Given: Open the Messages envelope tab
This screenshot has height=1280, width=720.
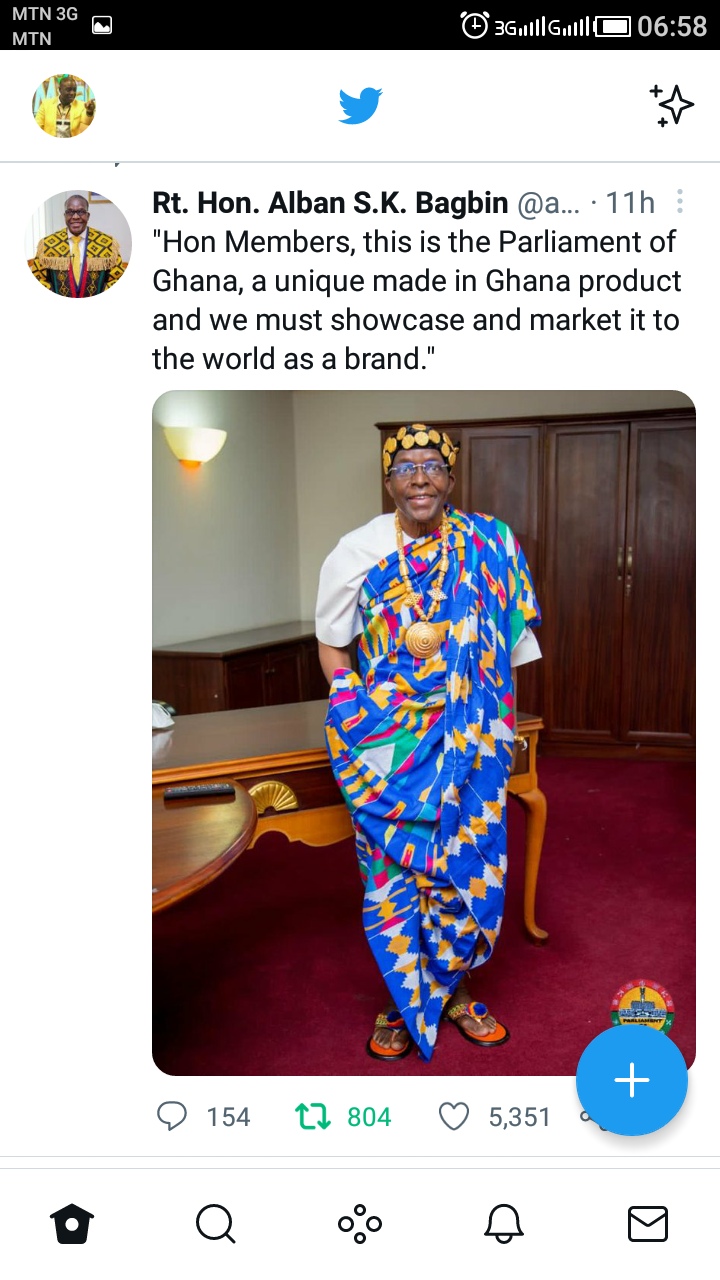Looking at the screenshot, I should pos(648,1223).
